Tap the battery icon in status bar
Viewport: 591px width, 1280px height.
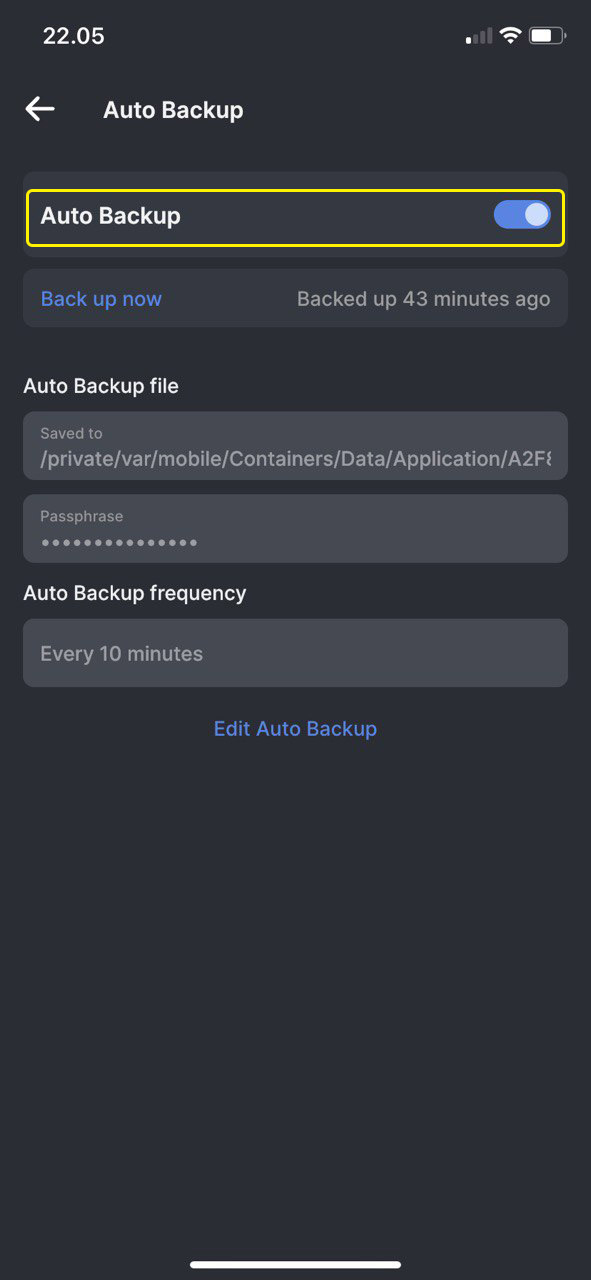click(x=548, y=35)
